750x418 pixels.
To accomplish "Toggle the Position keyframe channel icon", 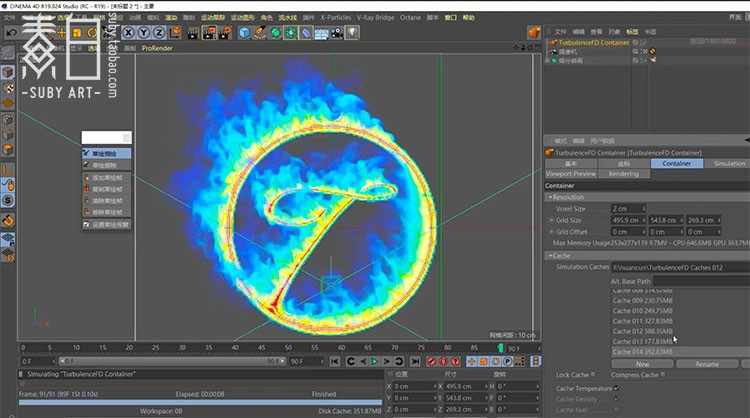I will click(471, 362).
